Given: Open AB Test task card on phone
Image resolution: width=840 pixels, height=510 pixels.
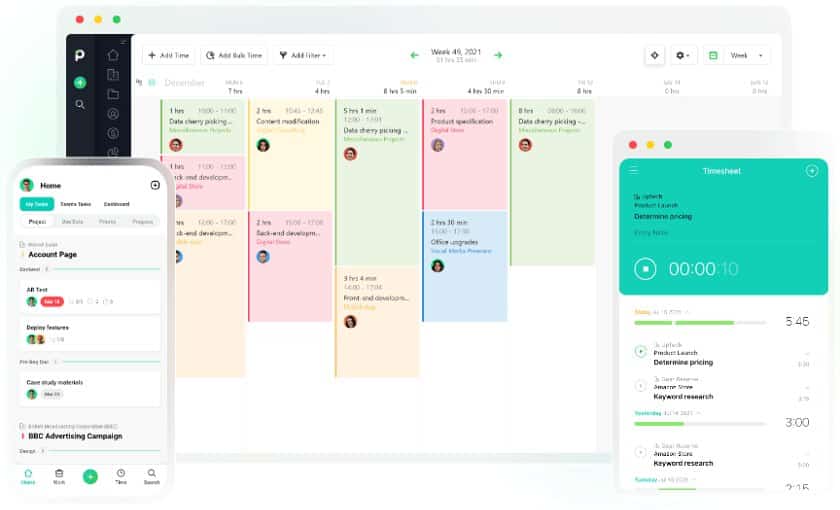Looking at the screenshot, I should (x=89, y=296).
